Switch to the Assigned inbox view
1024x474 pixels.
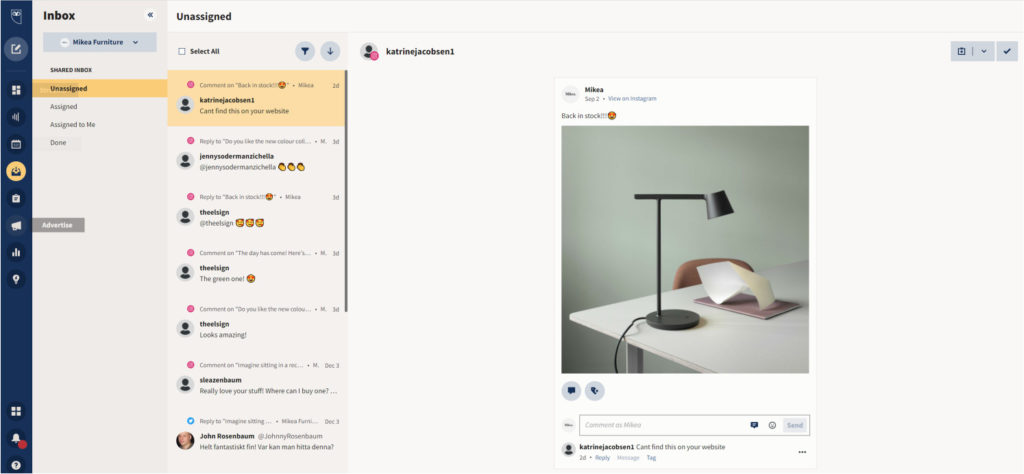[x=64, y=107]
